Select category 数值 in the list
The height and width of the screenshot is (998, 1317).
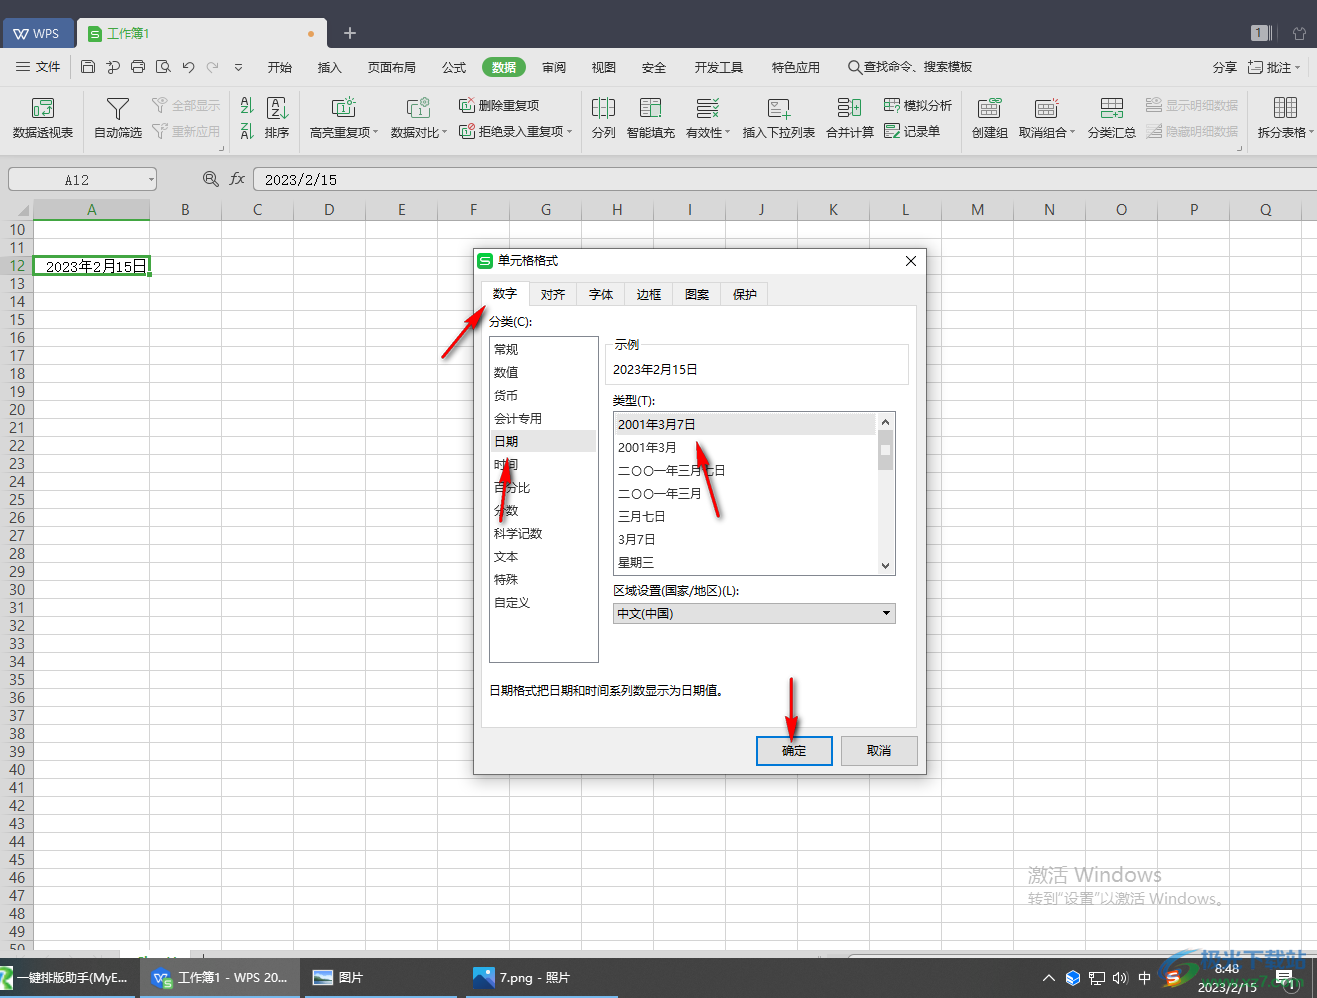[x=543, y=372]
